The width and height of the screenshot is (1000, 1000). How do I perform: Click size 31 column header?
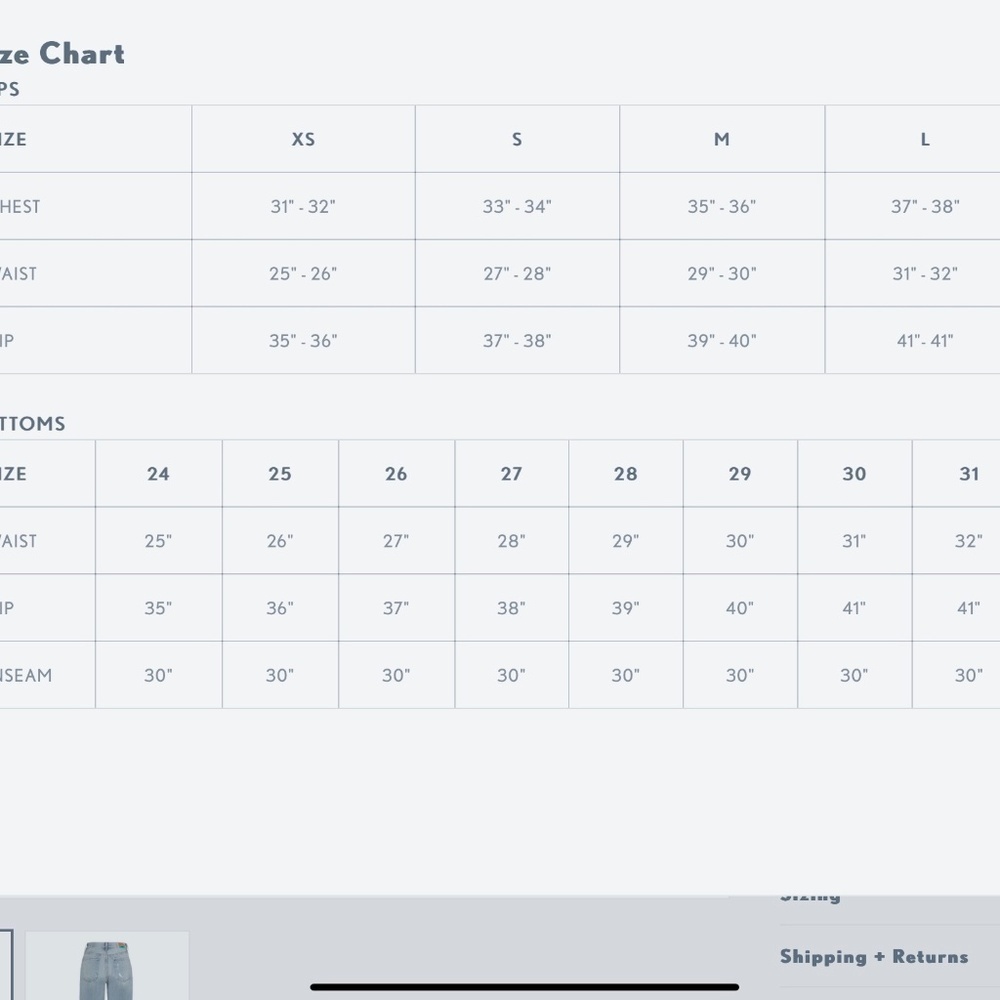(969, 474)
